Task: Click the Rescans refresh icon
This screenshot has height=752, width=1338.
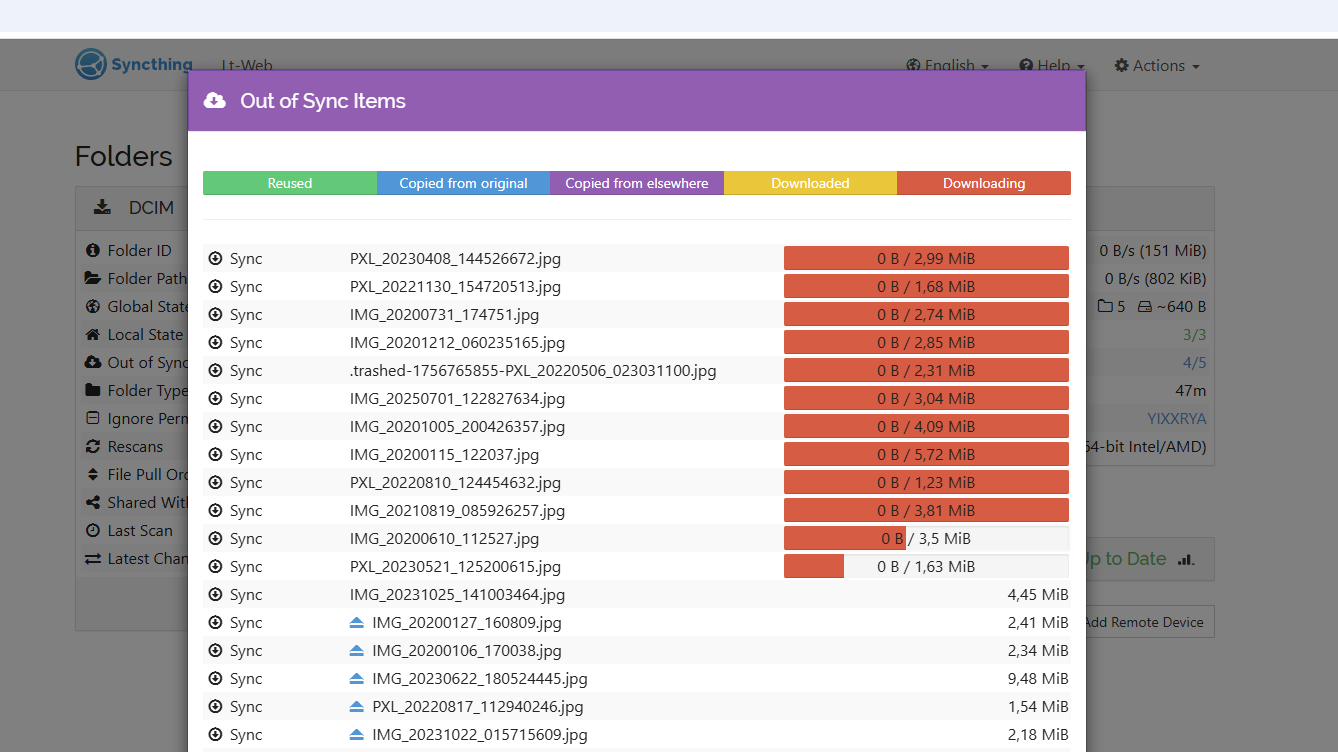Action: point(93,447)
